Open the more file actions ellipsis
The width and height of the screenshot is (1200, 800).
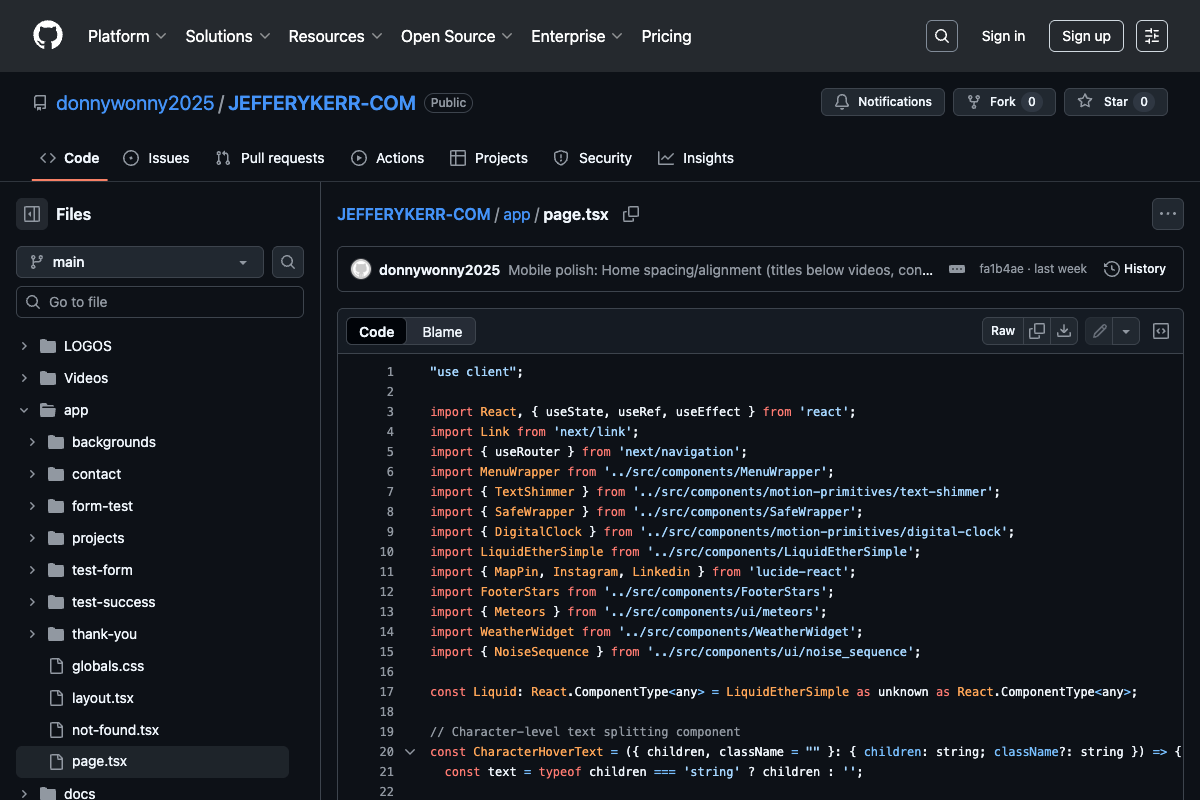click(1167, 214)
